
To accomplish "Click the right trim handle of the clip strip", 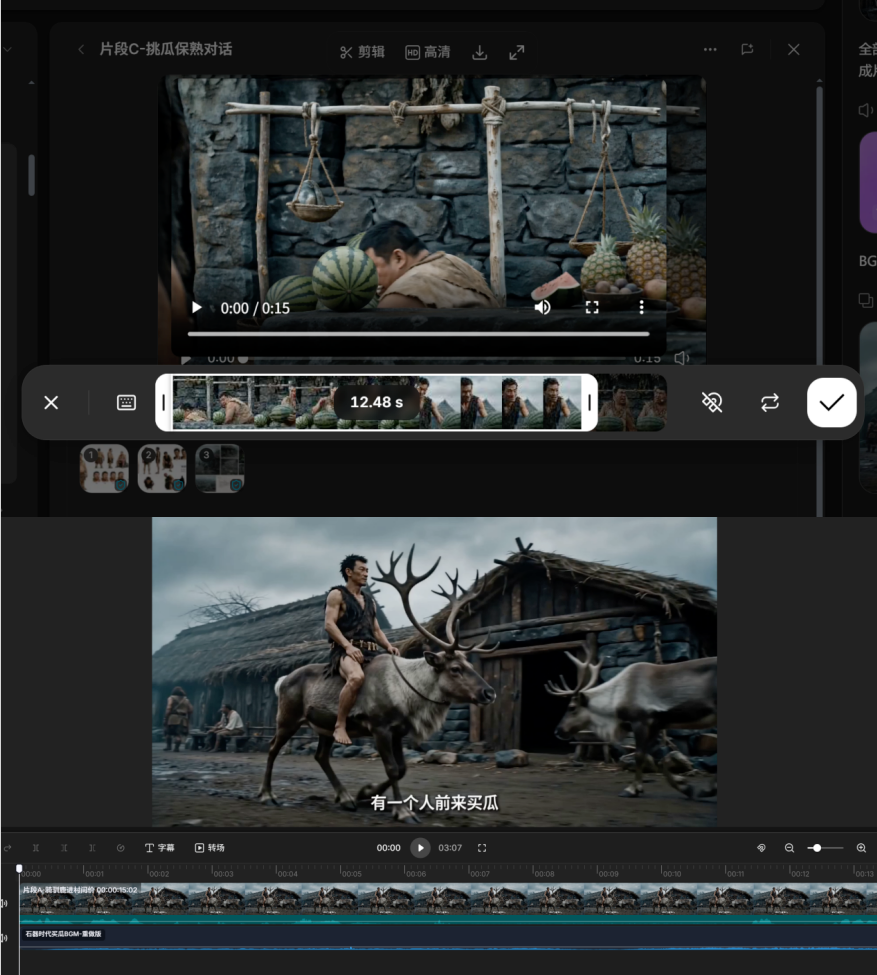I will tap(590, 402).
